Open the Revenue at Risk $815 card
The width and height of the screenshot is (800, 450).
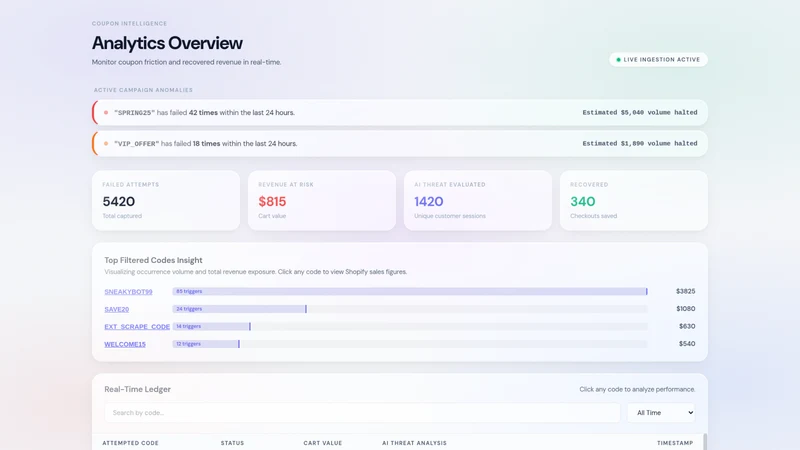click(x=322, y=201)
